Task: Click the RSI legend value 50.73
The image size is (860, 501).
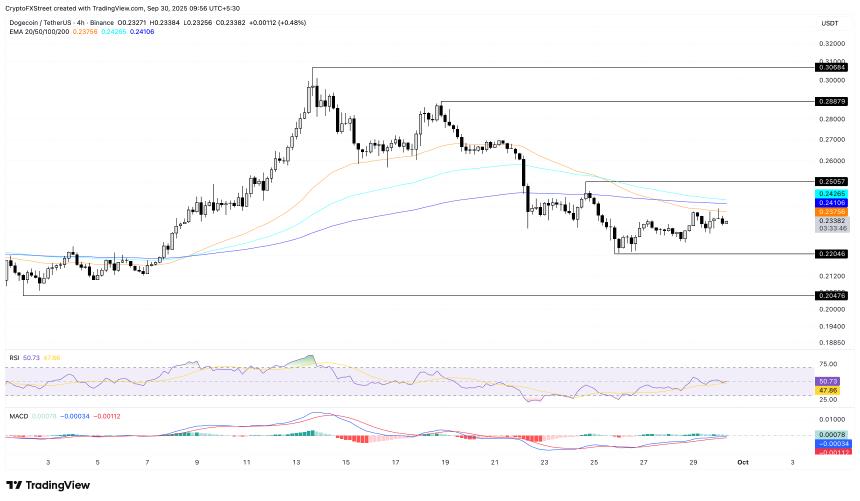Action: [31, 358]
